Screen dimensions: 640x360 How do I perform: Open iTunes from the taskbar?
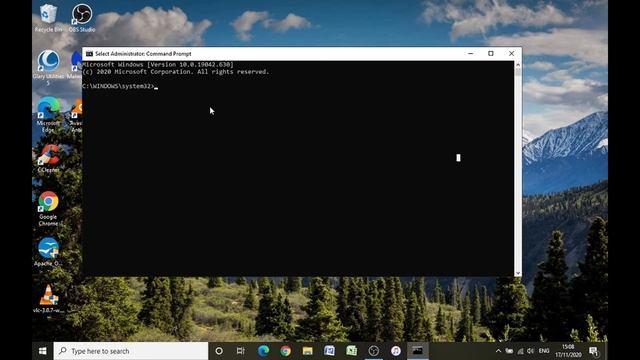[x=396, y=351]
